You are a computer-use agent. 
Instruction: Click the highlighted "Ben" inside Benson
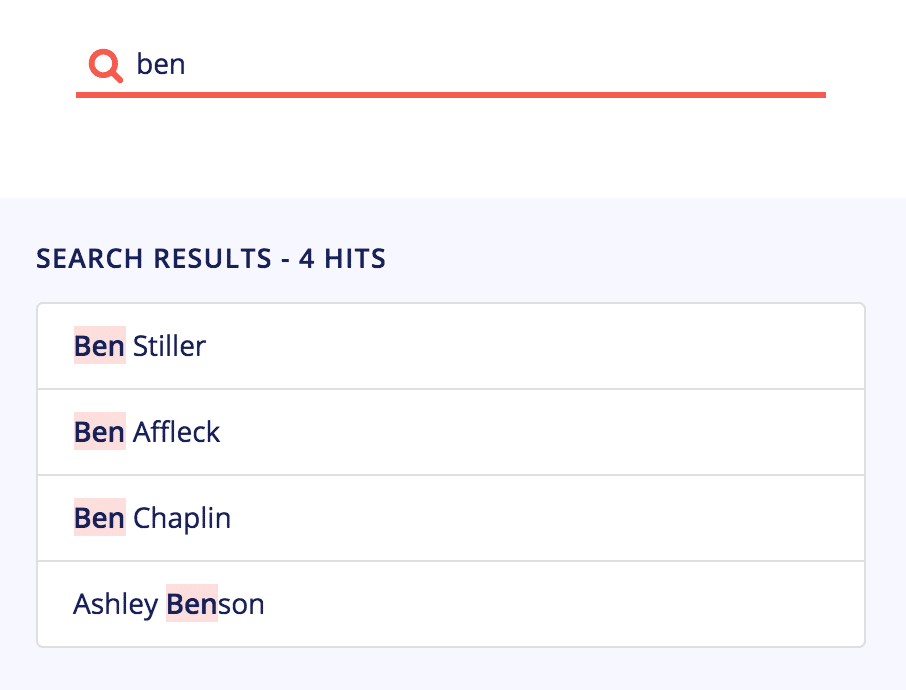tap(192, 603)
